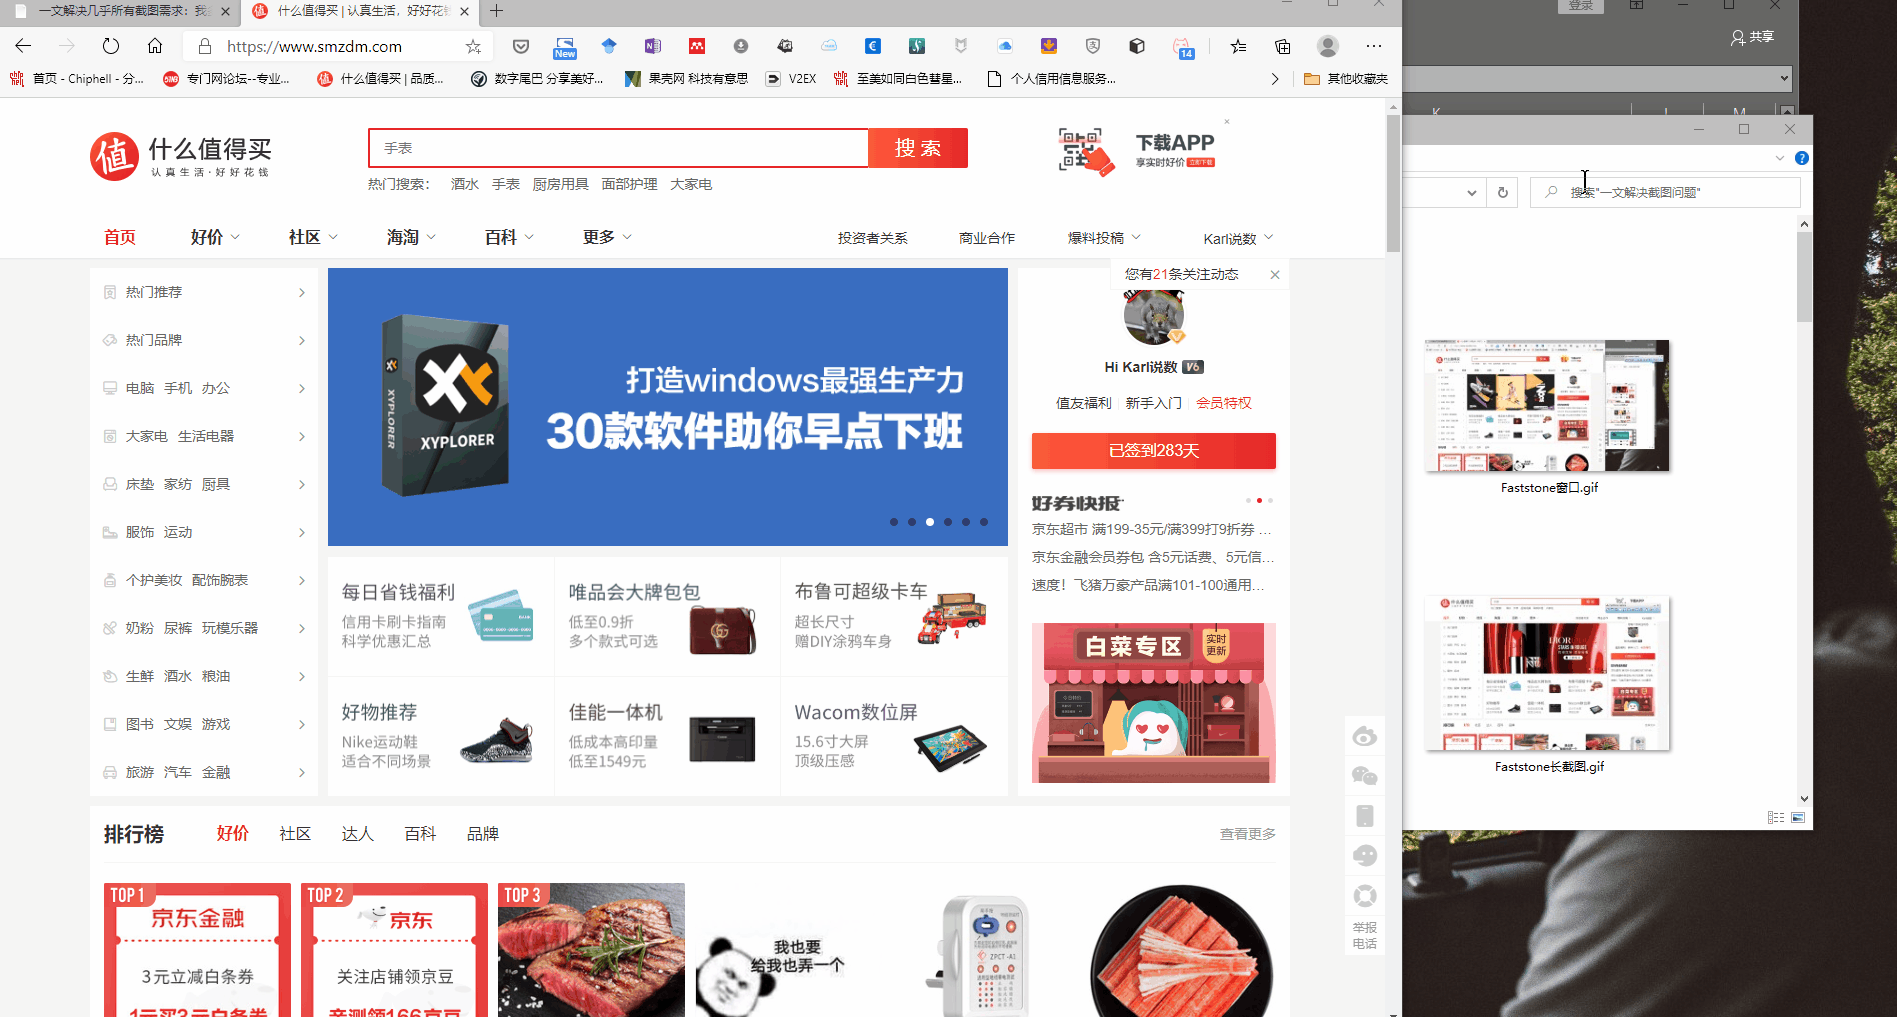The height and width of the screenshot is (1017, 1897).
Task: Click the Explorer window vertical scrollbar
Action: click(x=1804, y=278)
